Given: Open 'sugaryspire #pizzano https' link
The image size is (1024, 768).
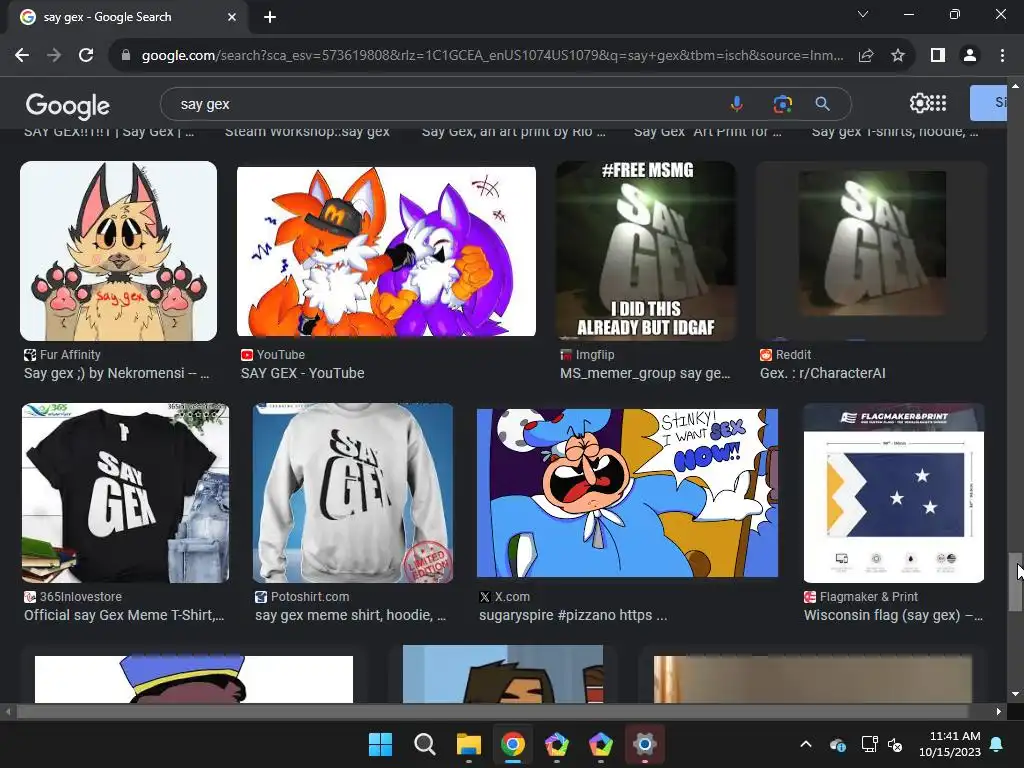Looking at the screenshot, I should pyautogui.click(x=573, y=615).
